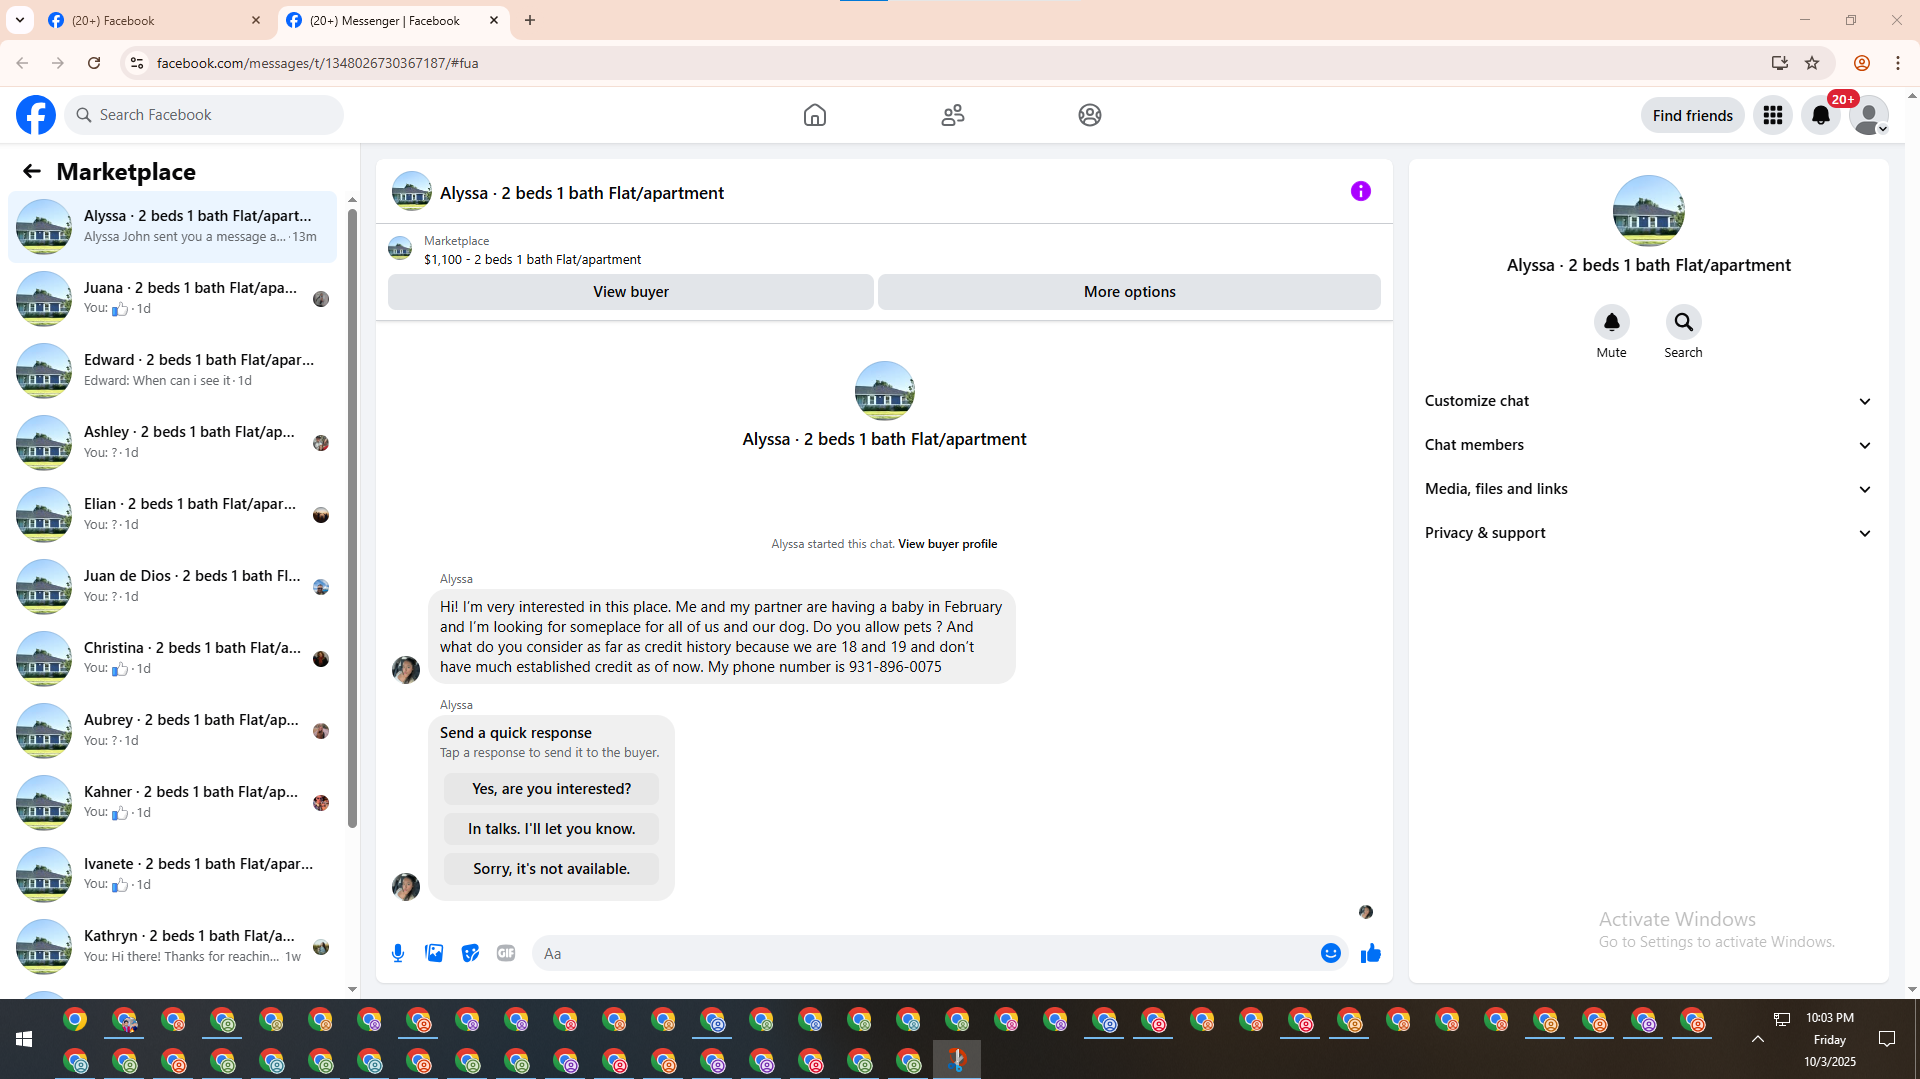Open the account profile menu
This screenshot has height=1079, width=1920.
point(1869,115)
